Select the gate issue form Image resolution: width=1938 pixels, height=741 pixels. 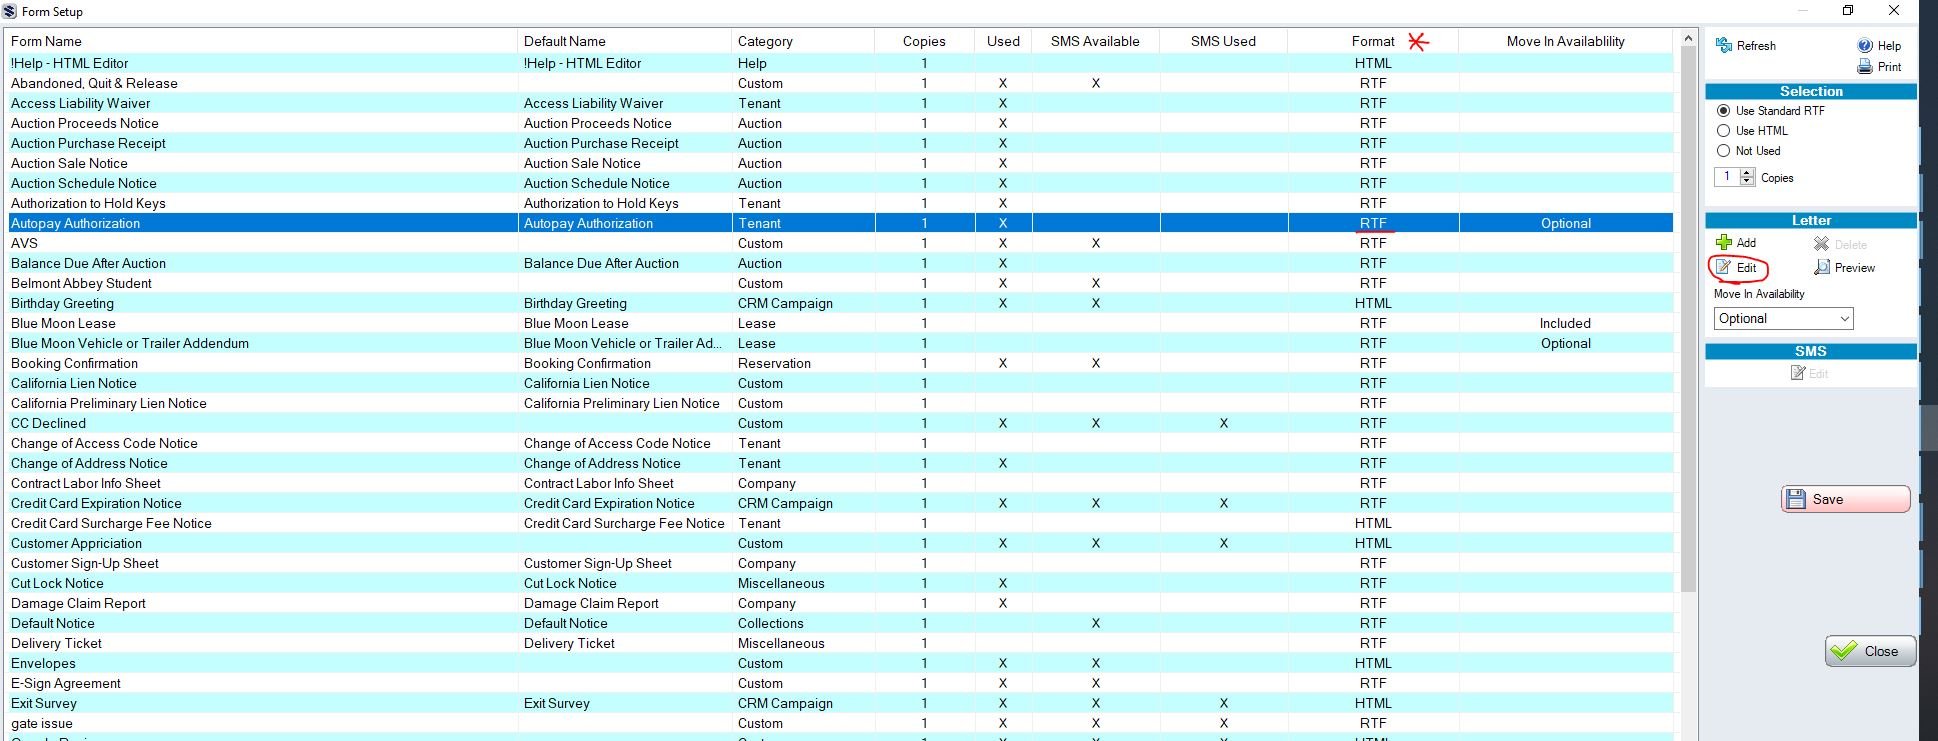[41, 723]
